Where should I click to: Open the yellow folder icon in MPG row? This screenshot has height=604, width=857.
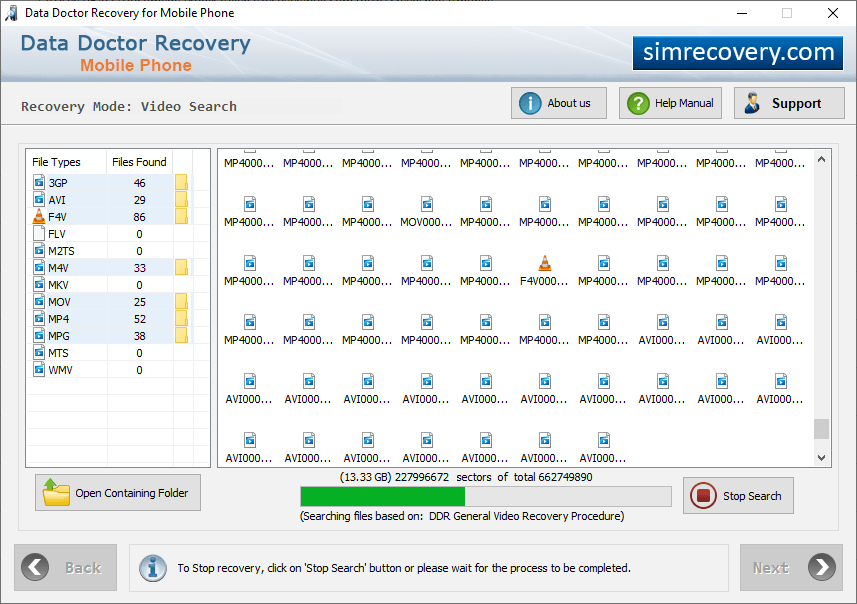(181, 335)
